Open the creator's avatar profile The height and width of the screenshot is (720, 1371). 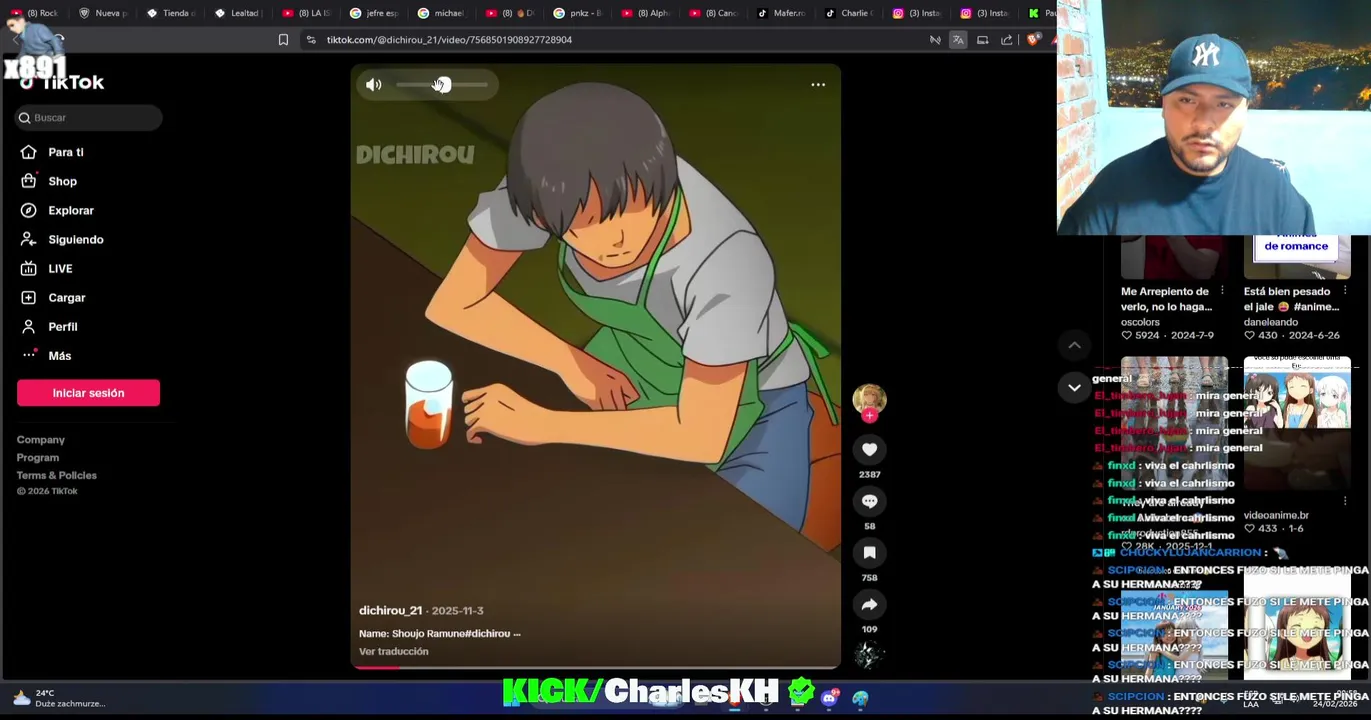(869, 398)
